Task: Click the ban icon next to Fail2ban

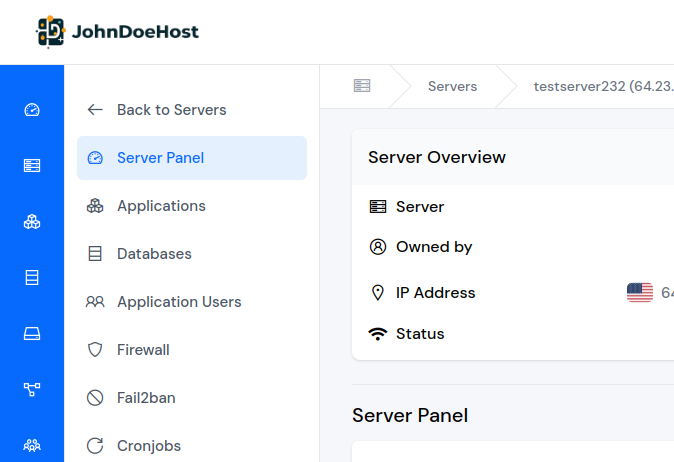Action: (x=95, y=398)
